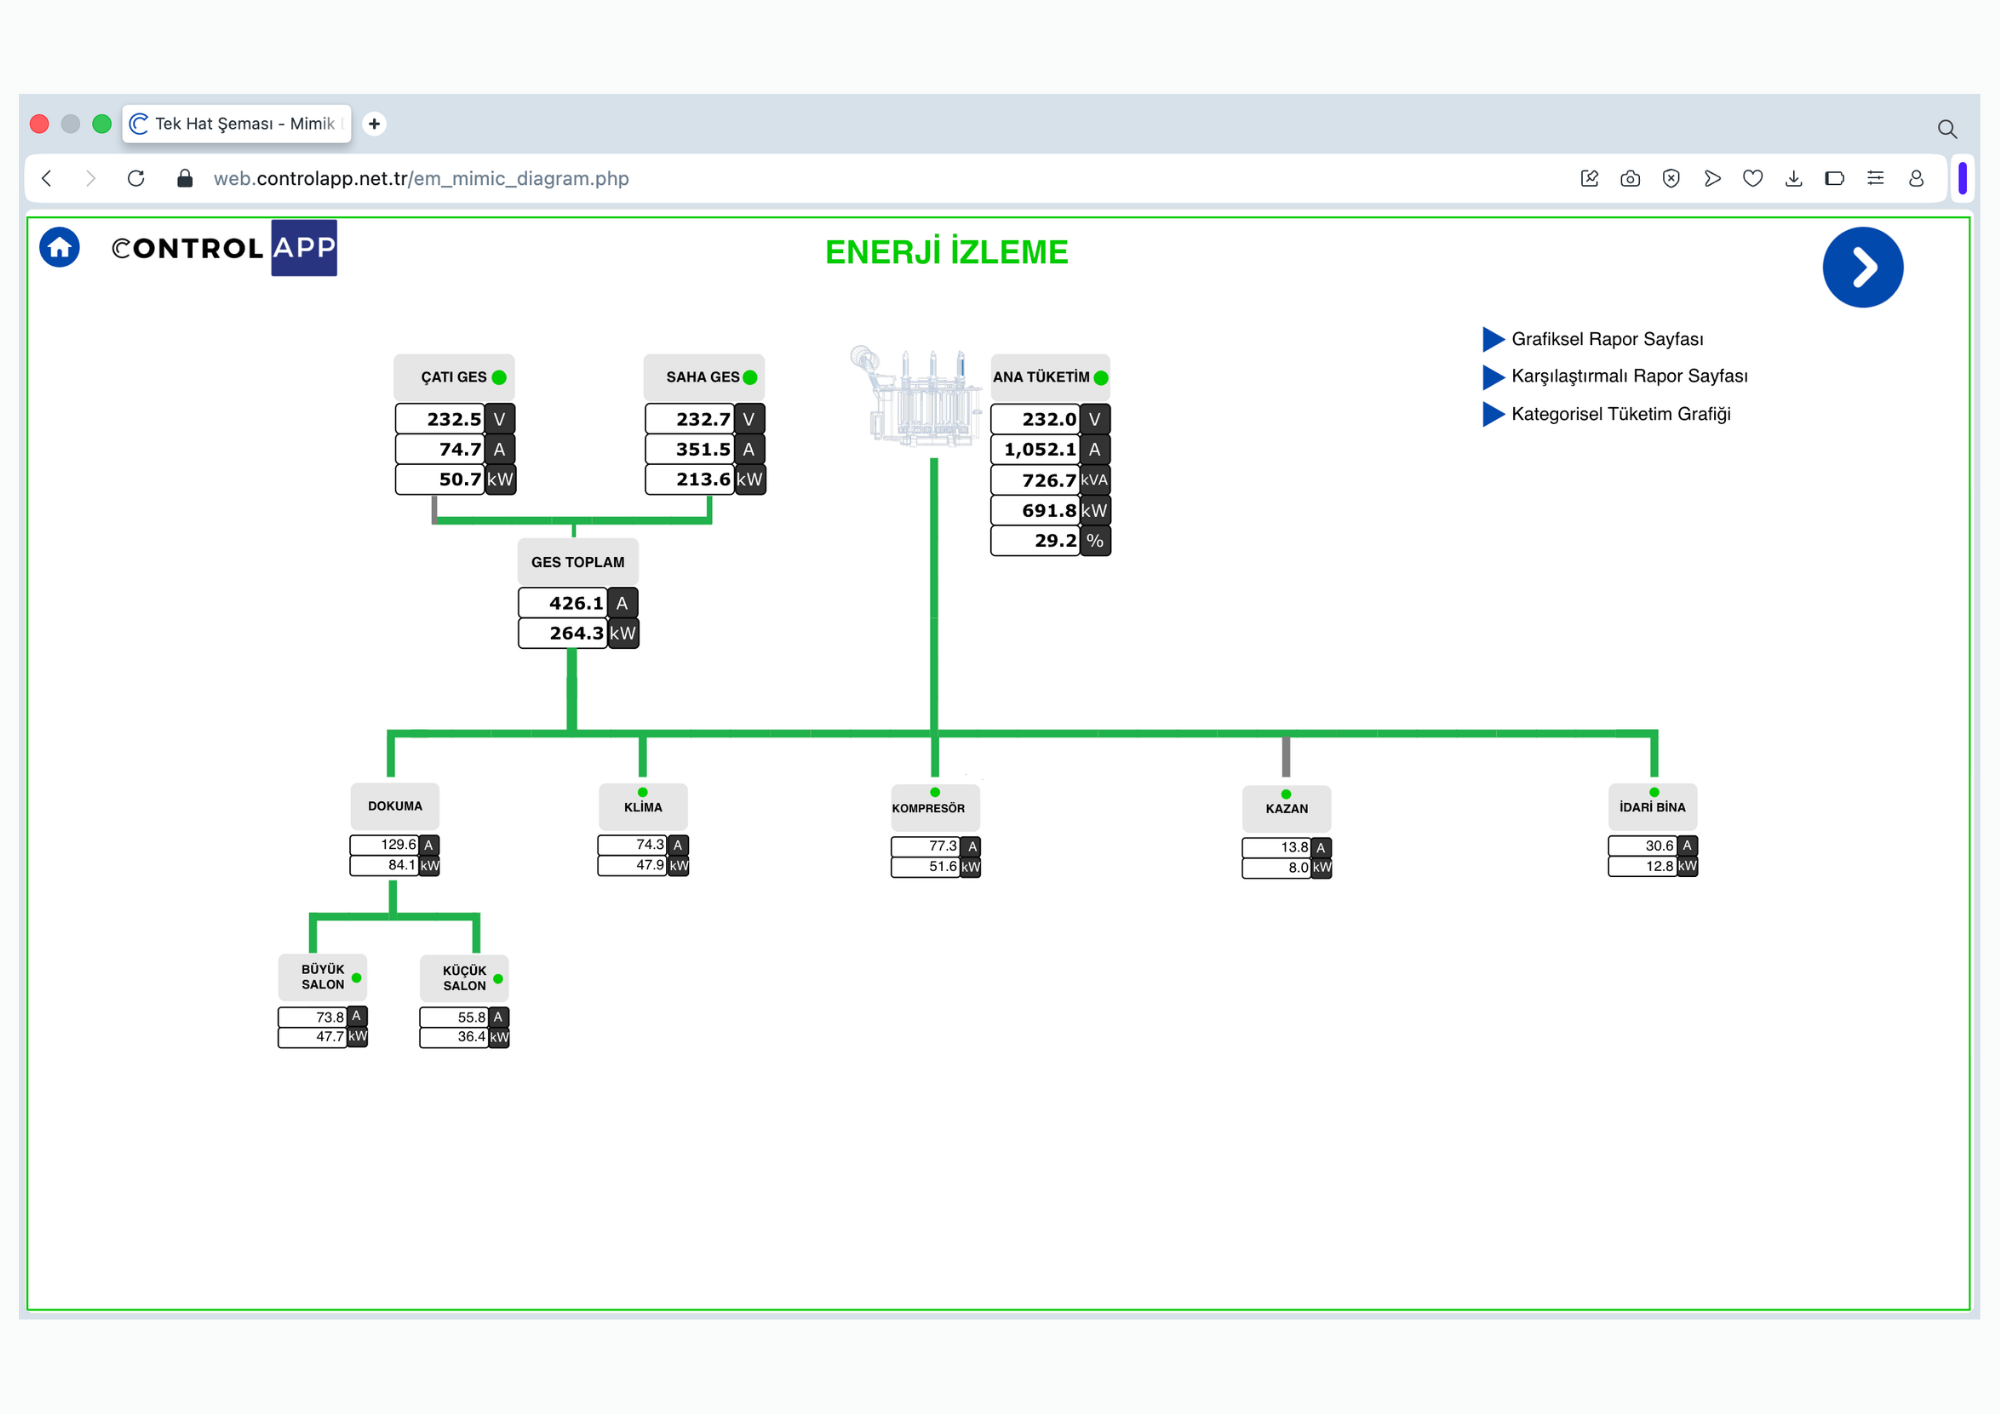The image size is (2000, 1414).
Task: Open the camera snapshot toolbar icon
Action: (1630, 178)
